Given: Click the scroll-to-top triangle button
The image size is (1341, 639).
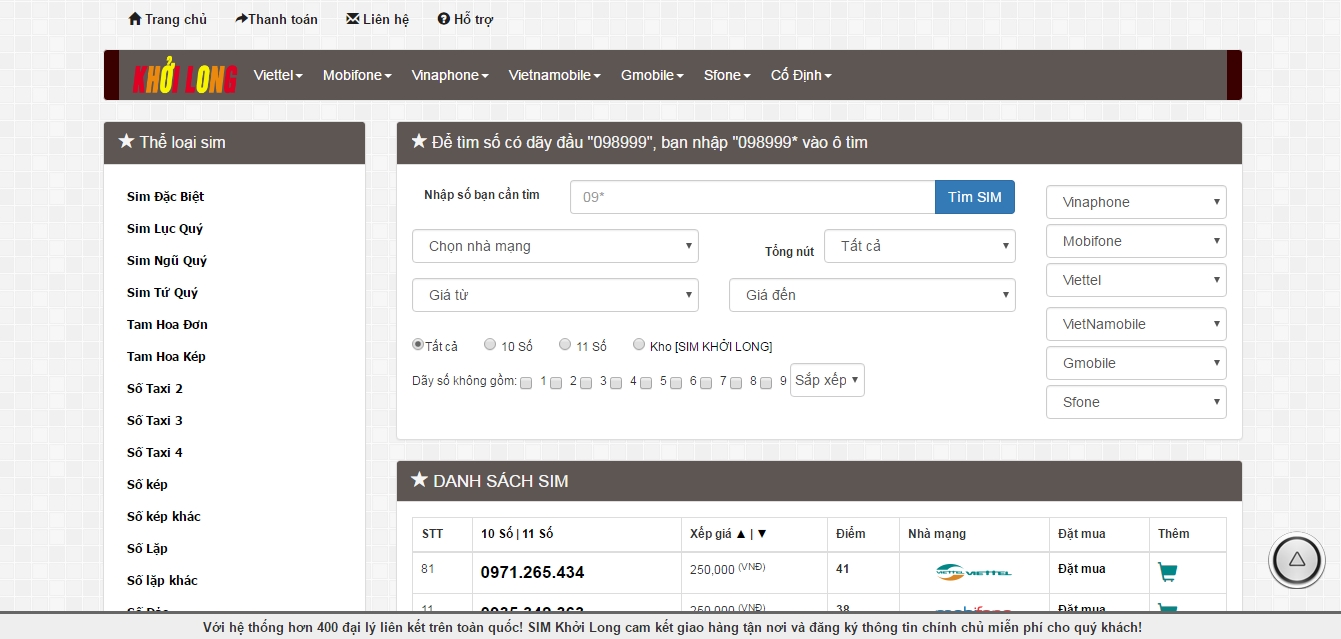Looking at the screenshot, I should click(x=1296, y=560).
